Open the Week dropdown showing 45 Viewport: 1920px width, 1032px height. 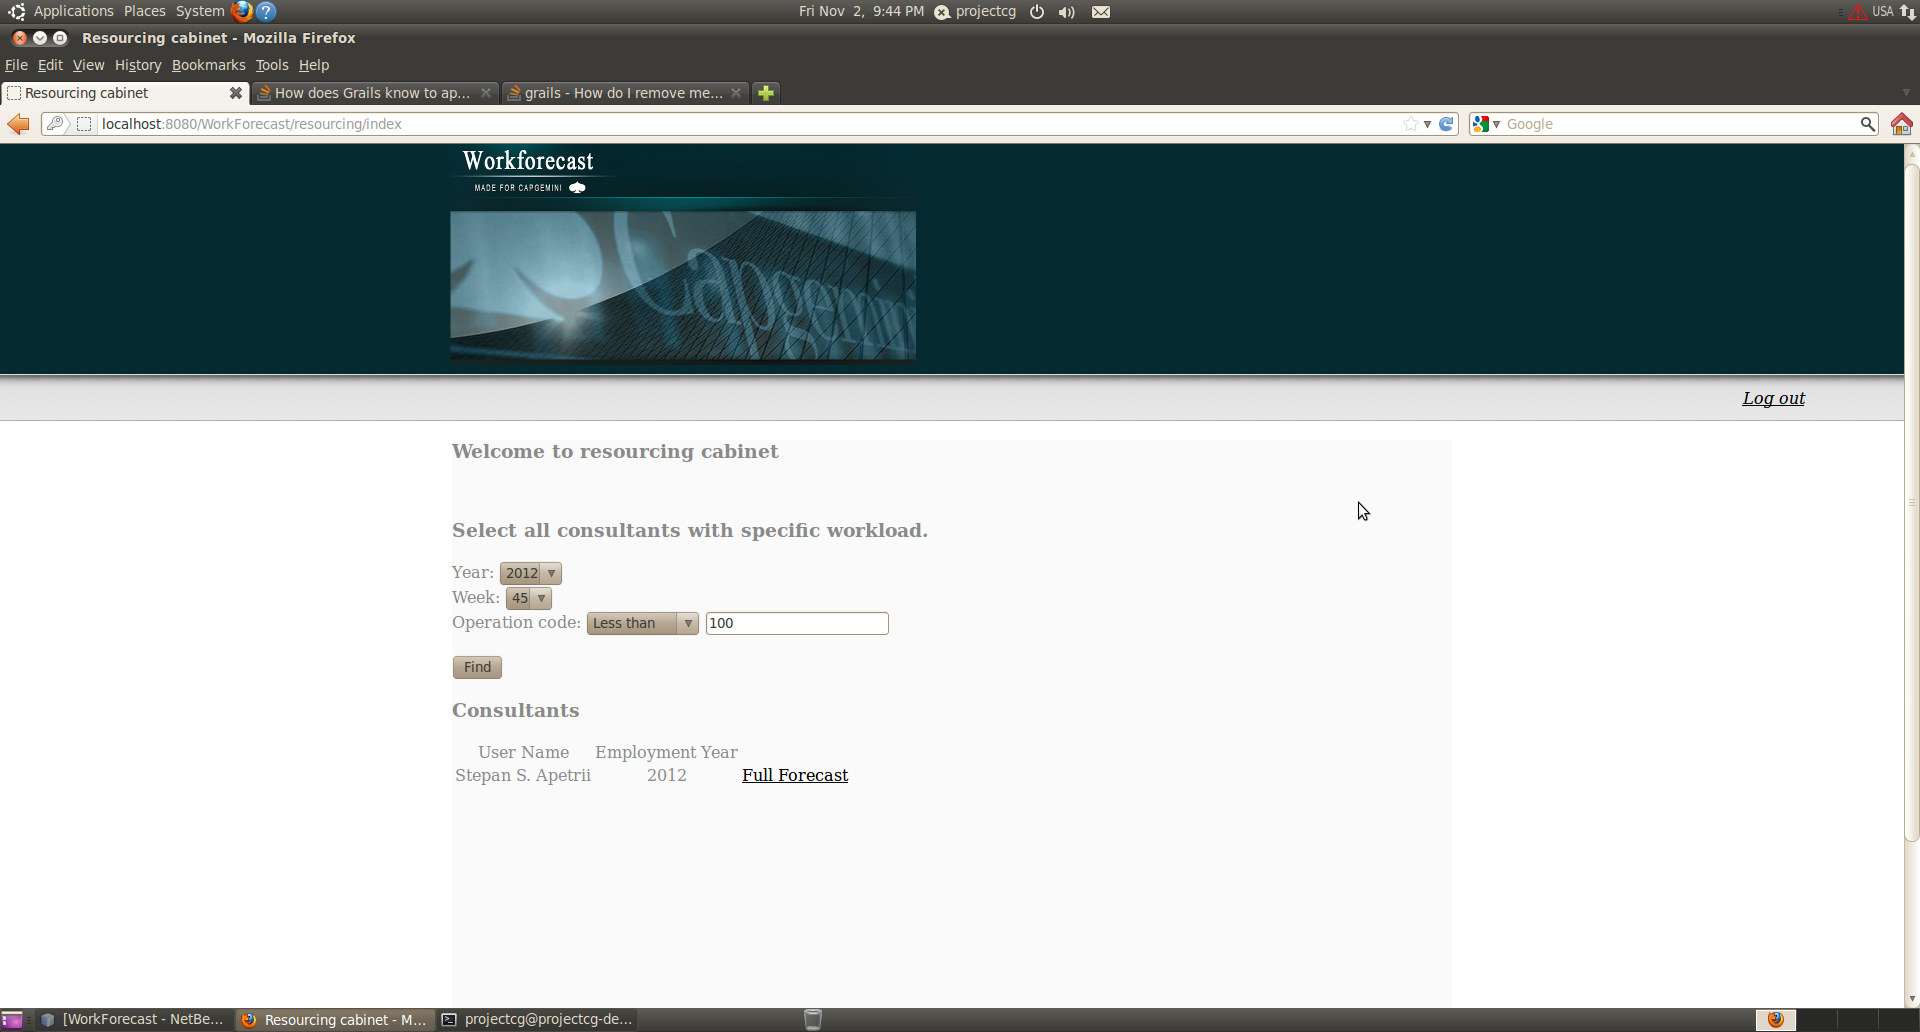coord(529,598)
